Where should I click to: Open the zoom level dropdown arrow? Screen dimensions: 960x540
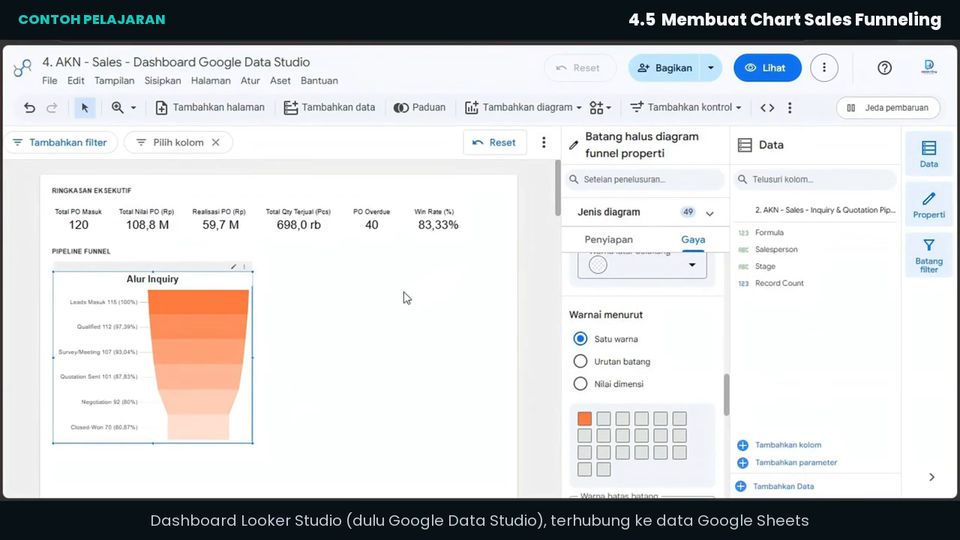(133, 108)
